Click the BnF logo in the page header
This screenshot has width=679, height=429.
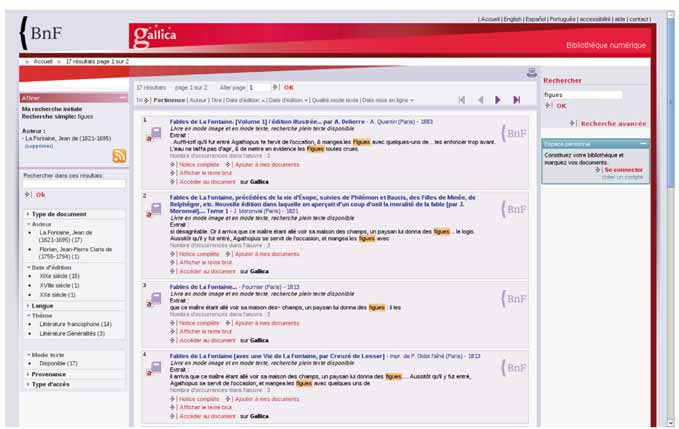pos(41,33)
